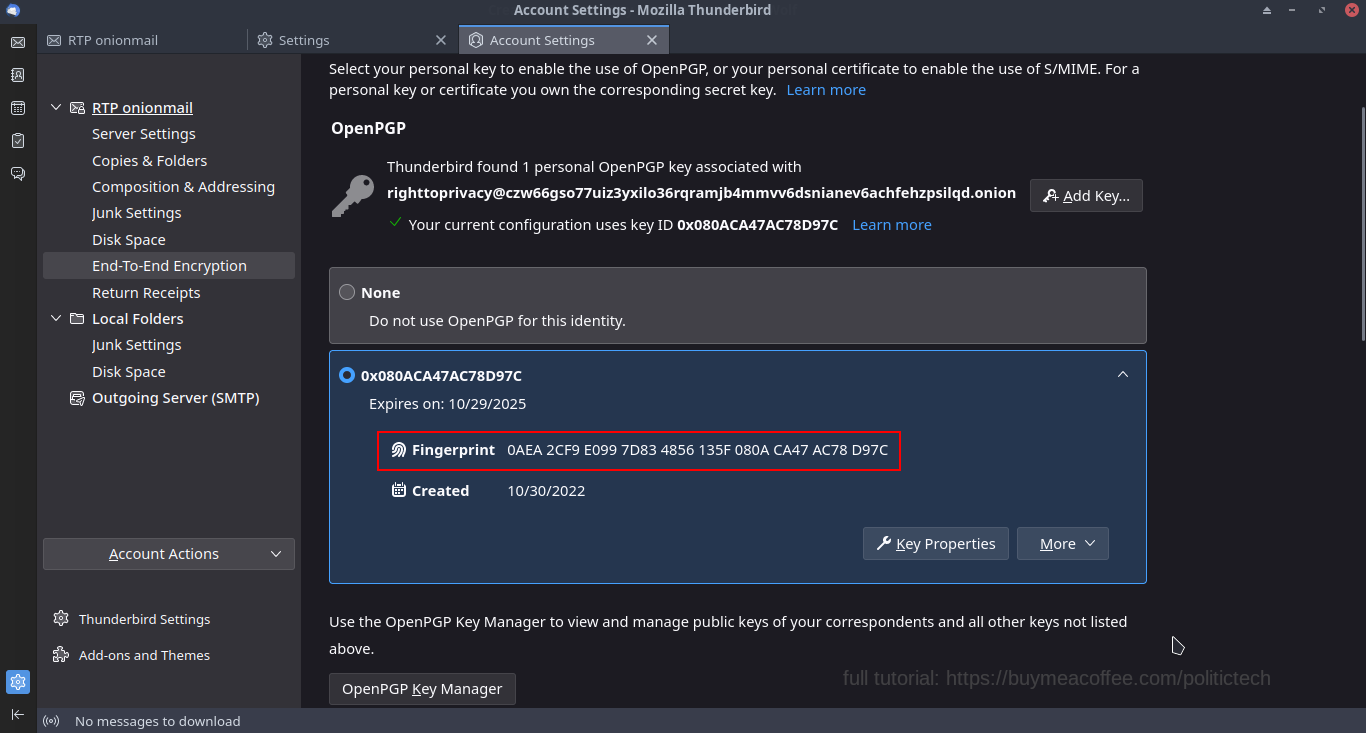Click Expires on: 10/29/2025 text
1366x733 pixels.
coord(447,404)
